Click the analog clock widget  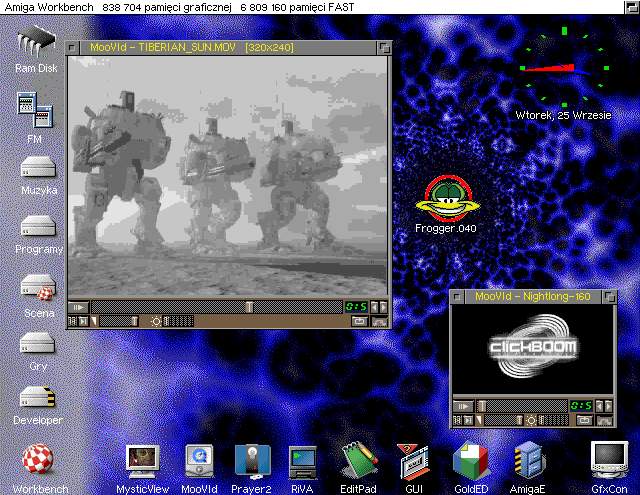pos(564,68)
